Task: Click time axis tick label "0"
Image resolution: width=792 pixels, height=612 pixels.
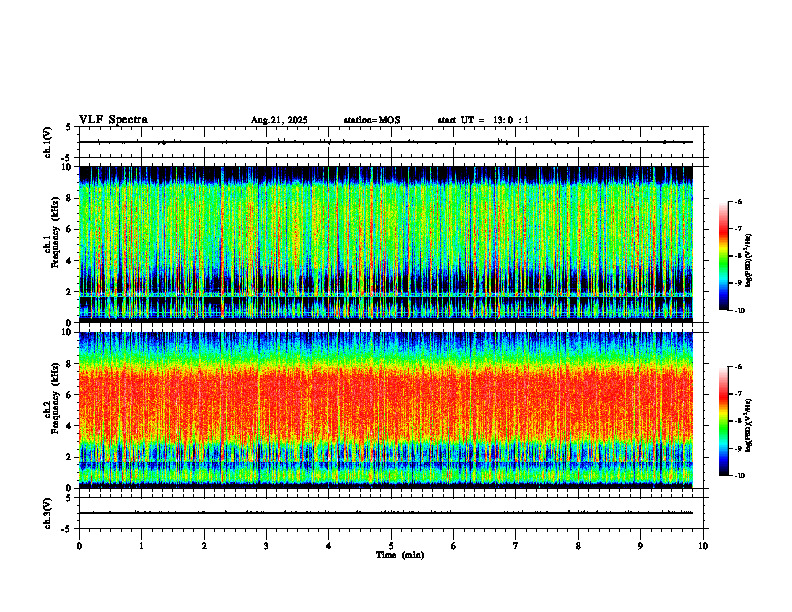Action: click(x=79, y=546)
